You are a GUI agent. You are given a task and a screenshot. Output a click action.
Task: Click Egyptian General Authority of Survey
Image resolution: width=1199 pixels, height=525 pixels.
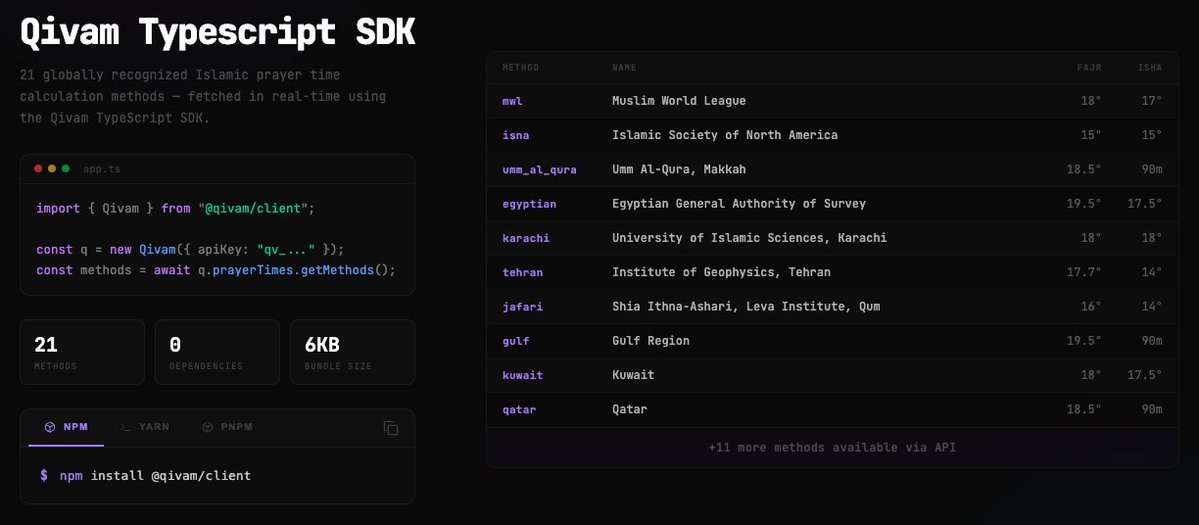click(739, 204)
